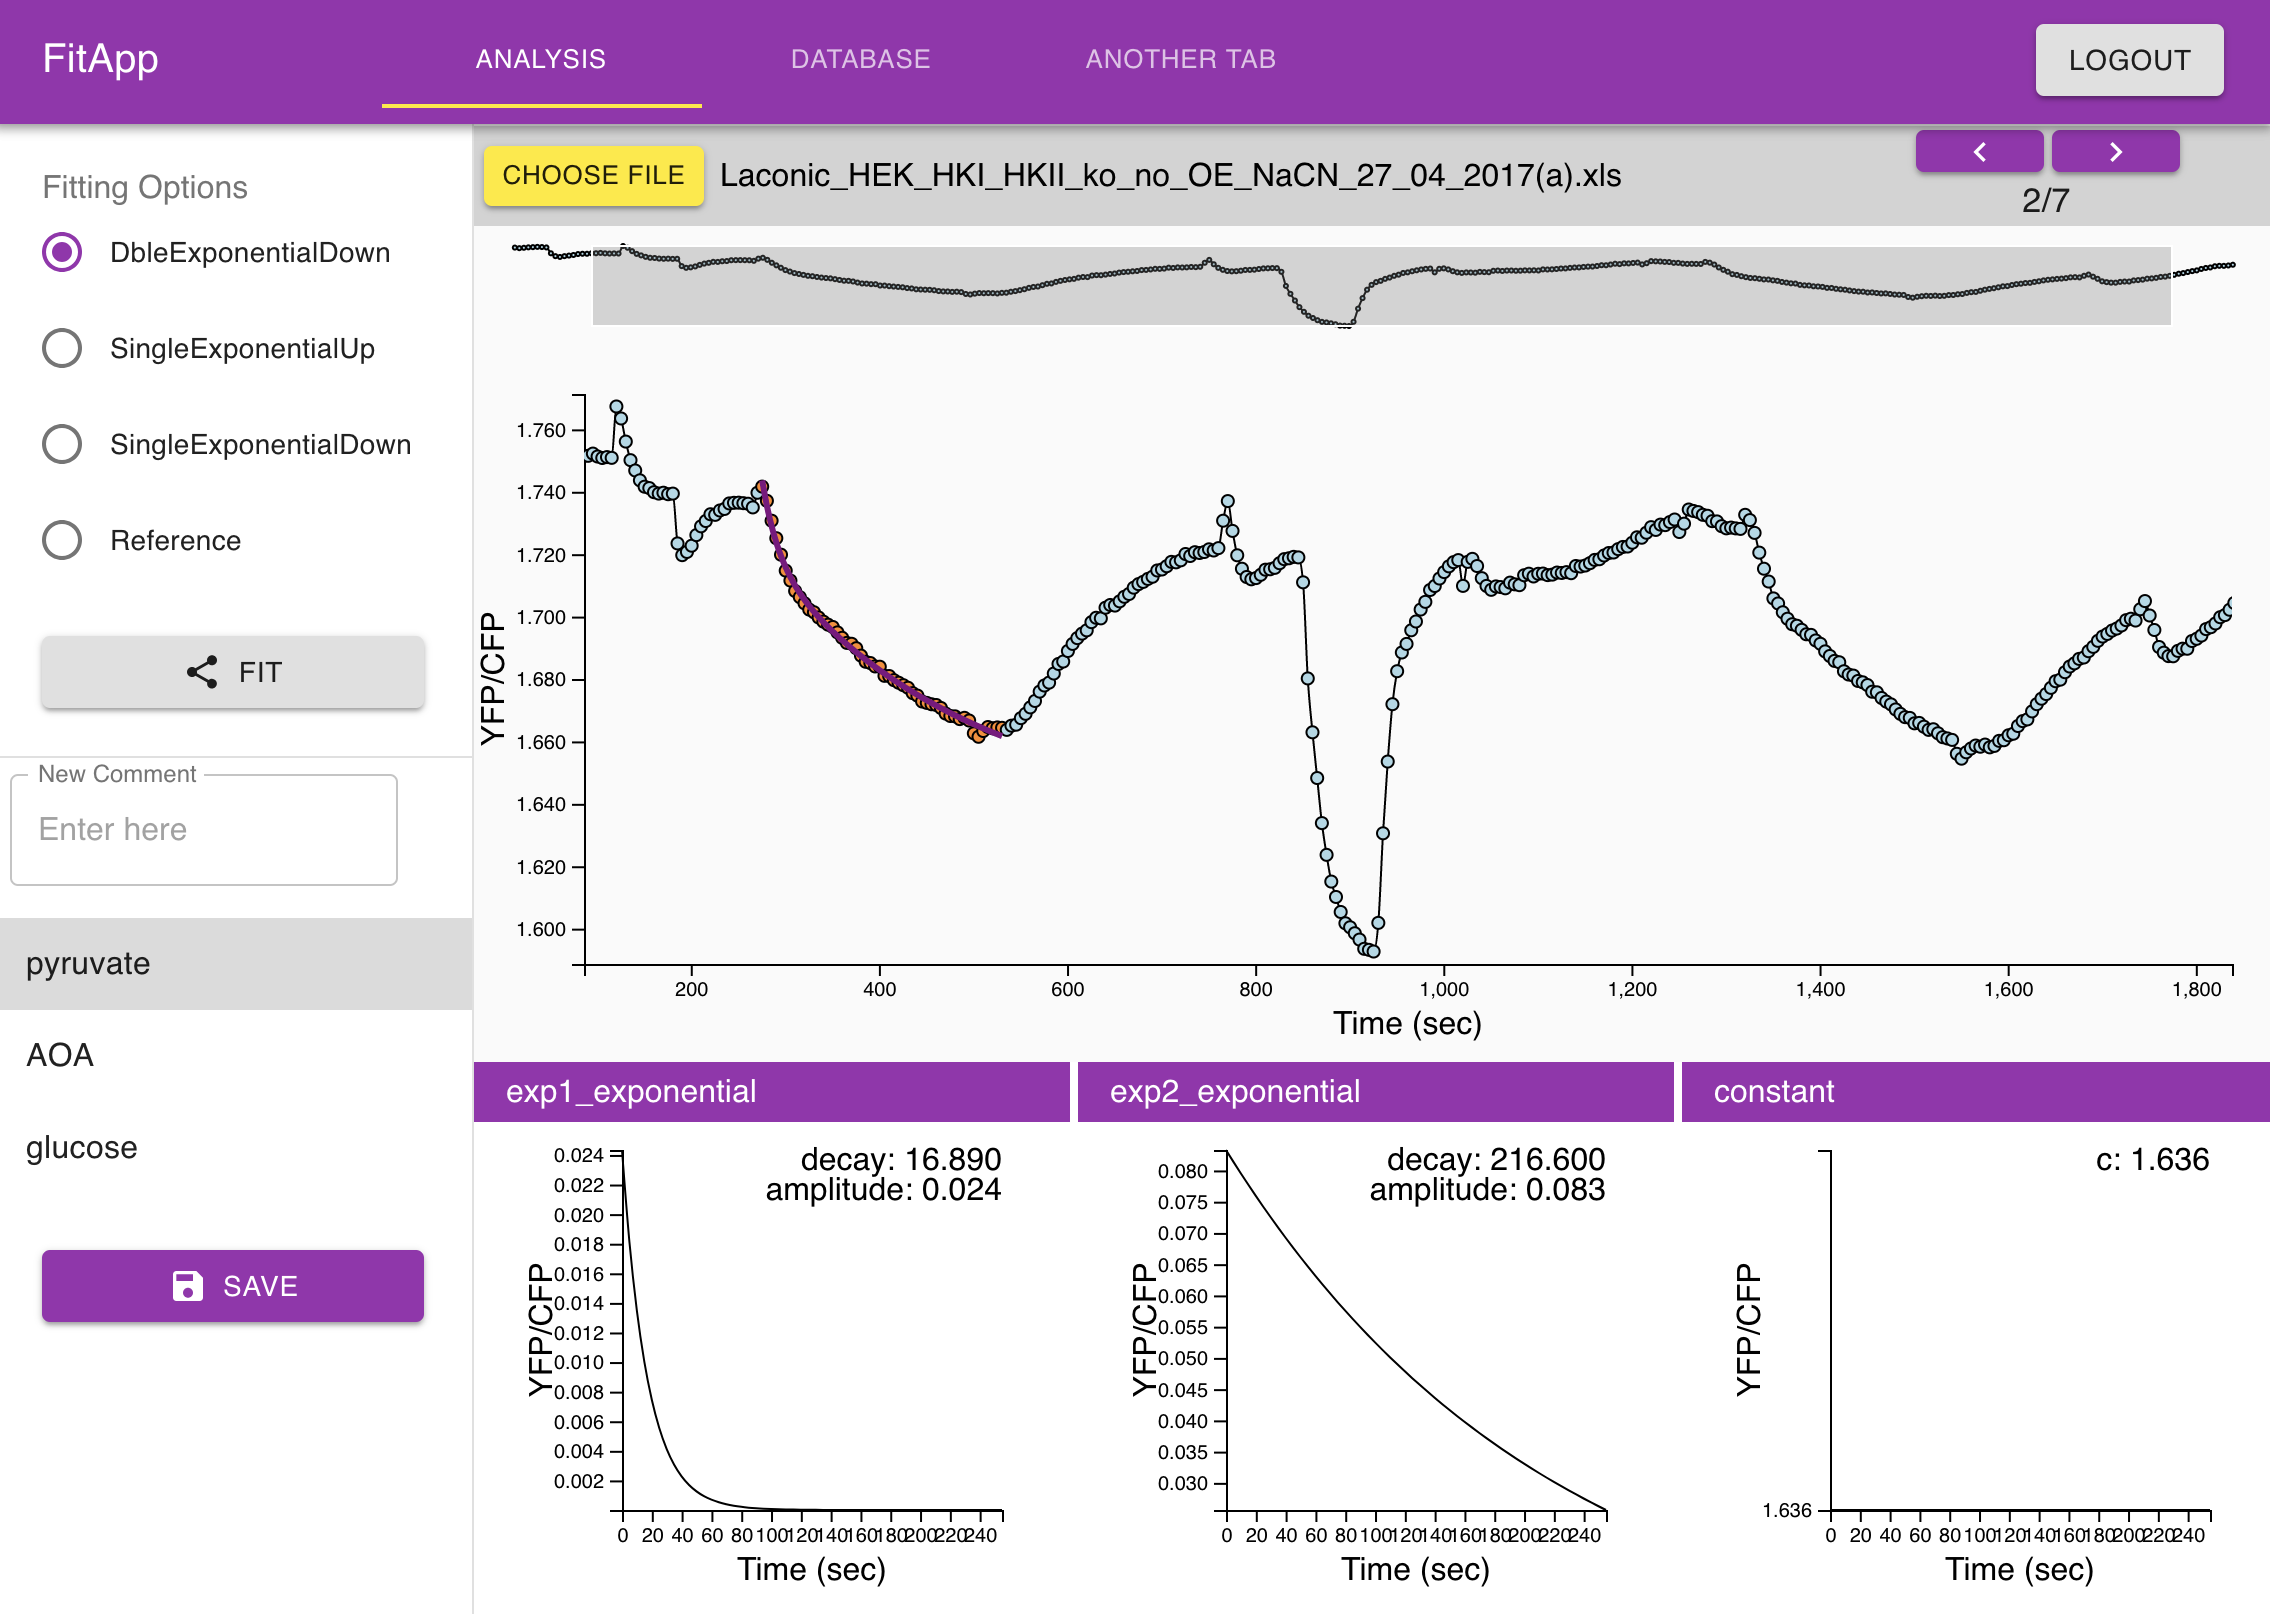The height and width of the screenshot is (1614, 2270).
Task: Click the exp1_exponential panel header
Action: point(771,1091)
